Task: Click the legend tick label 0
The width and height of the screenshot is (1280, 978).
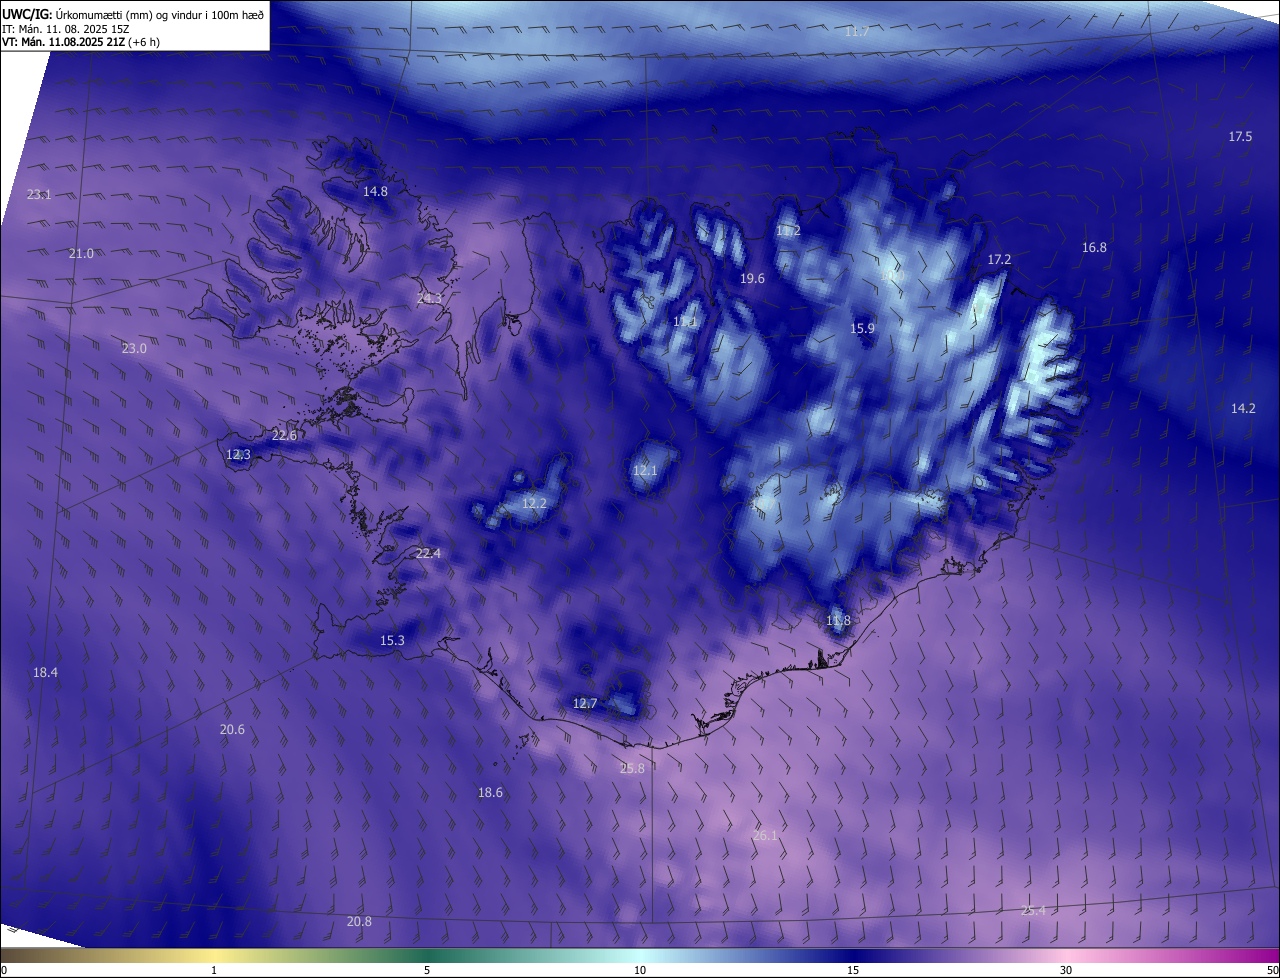Action: point(3,970)
